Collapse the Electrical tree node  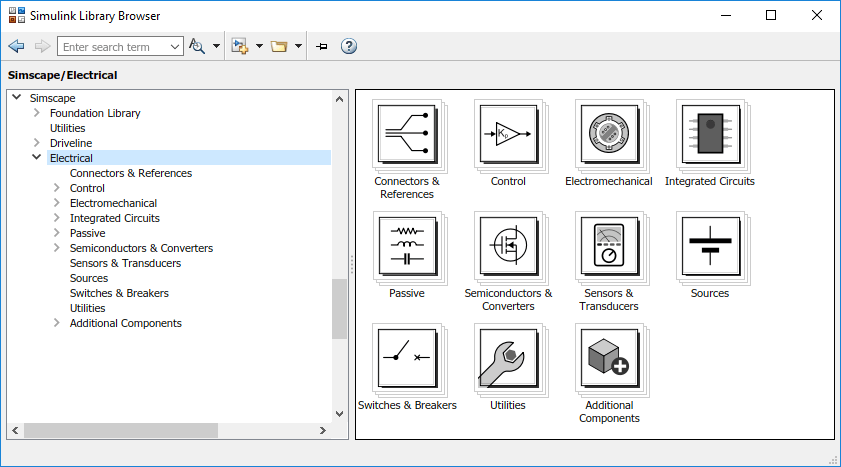(36, 158)
